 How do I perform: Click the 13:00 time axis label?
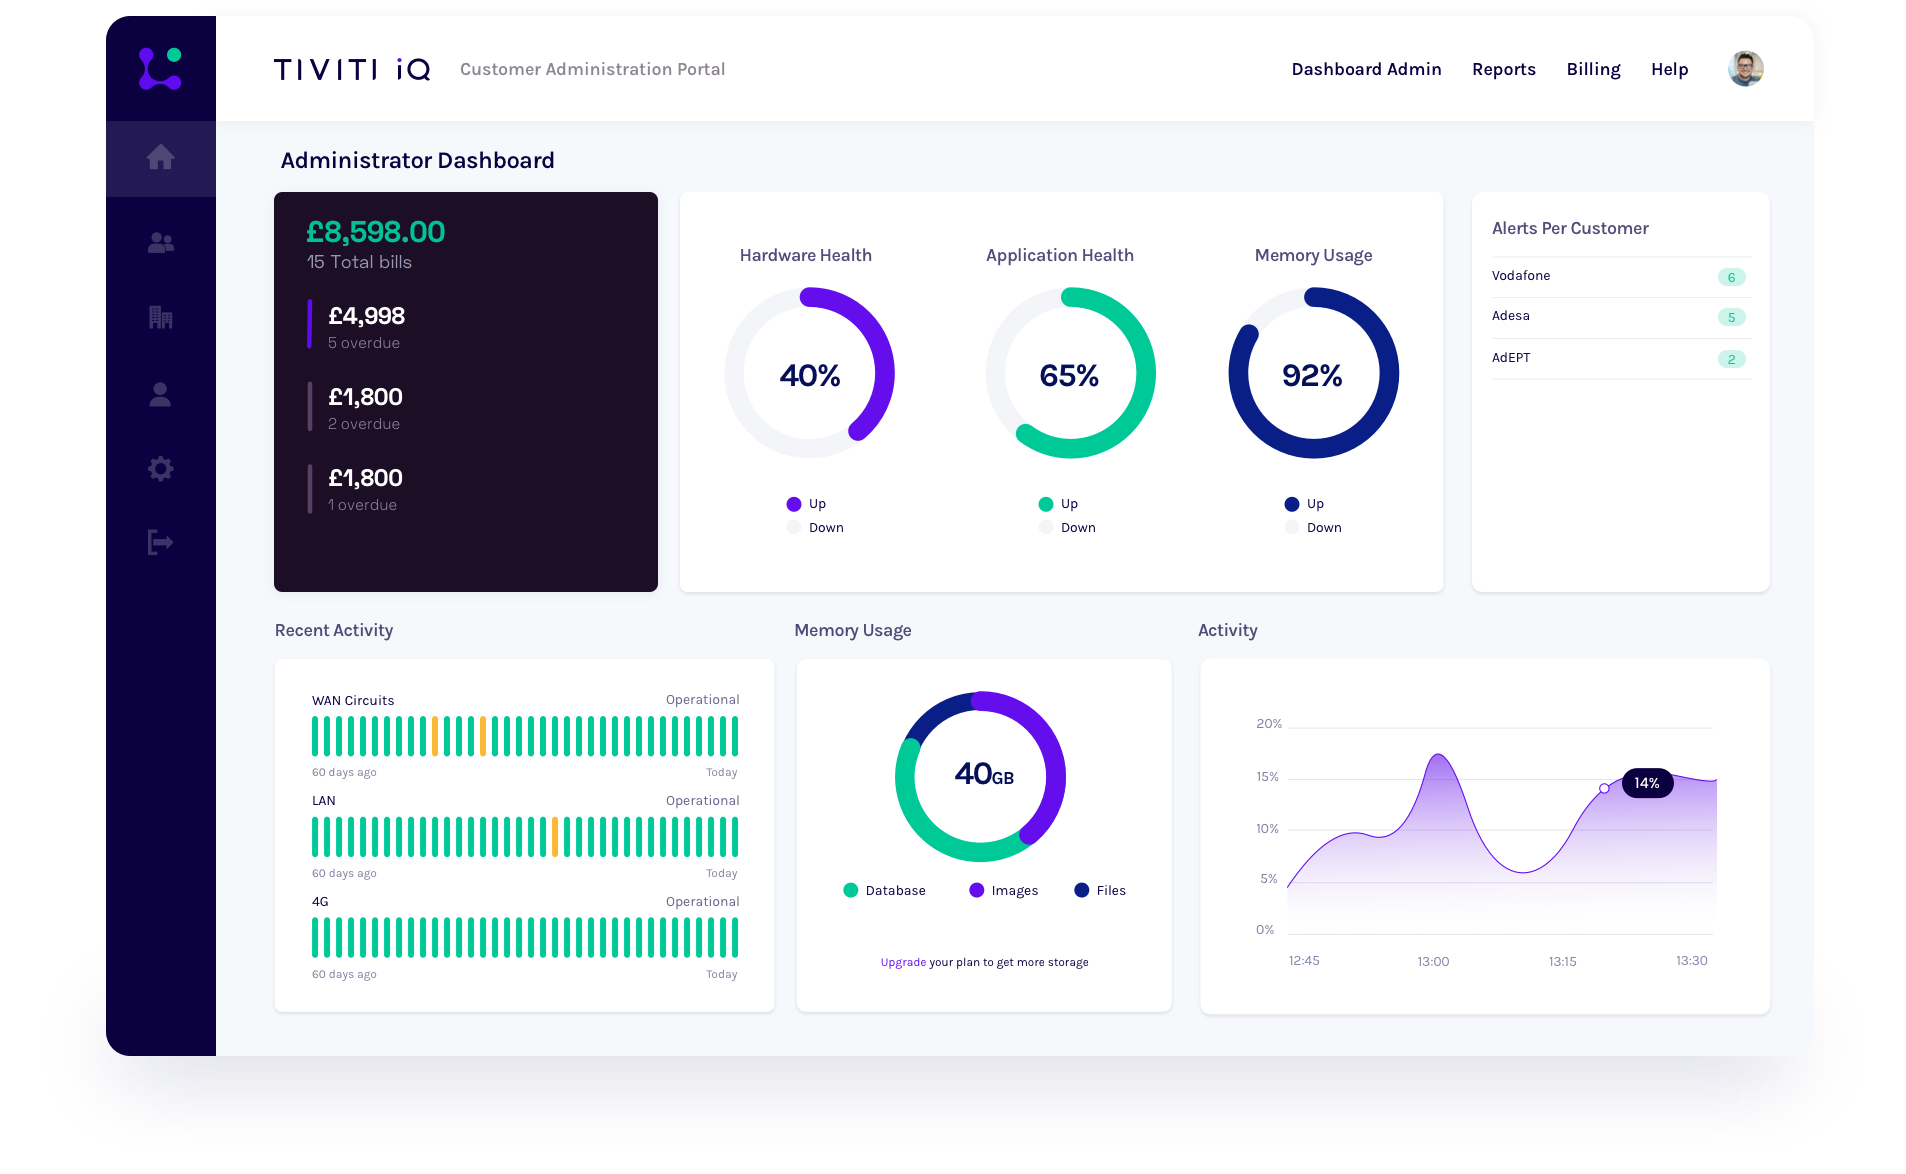[x=1432, y=961]
